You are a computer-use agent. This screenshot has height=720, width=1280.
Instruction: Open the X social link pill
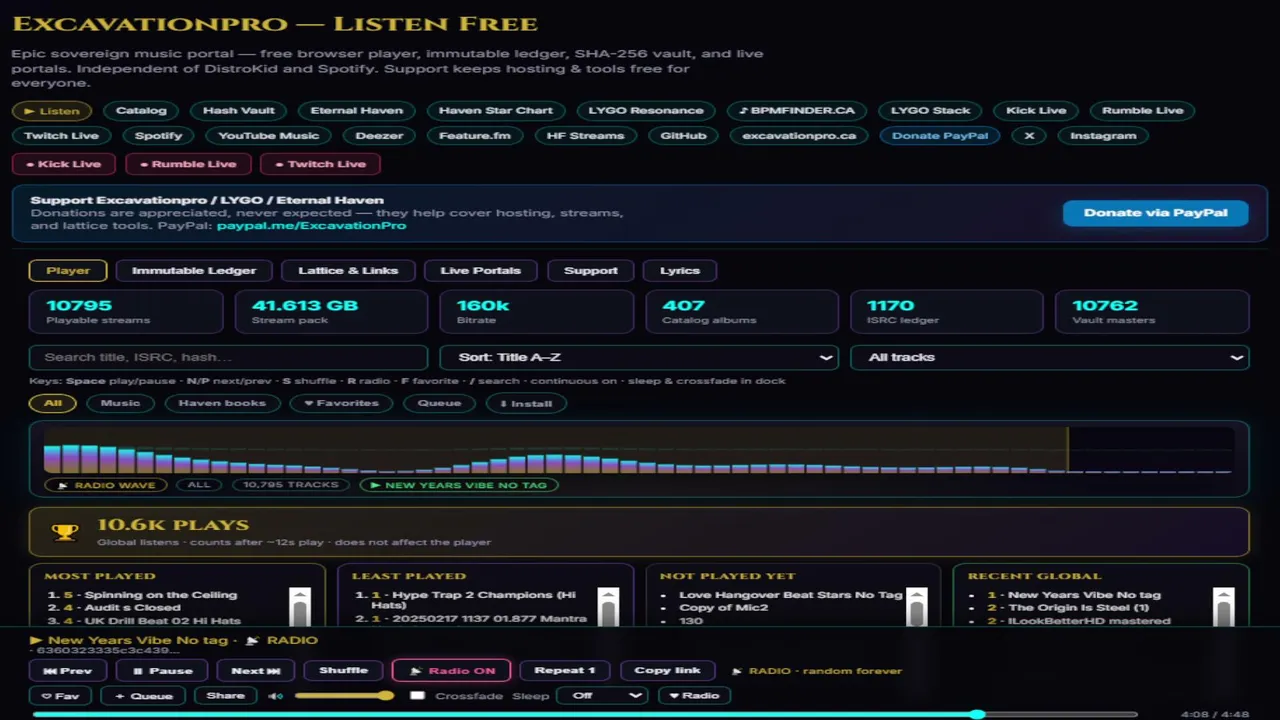point(1029,136)
